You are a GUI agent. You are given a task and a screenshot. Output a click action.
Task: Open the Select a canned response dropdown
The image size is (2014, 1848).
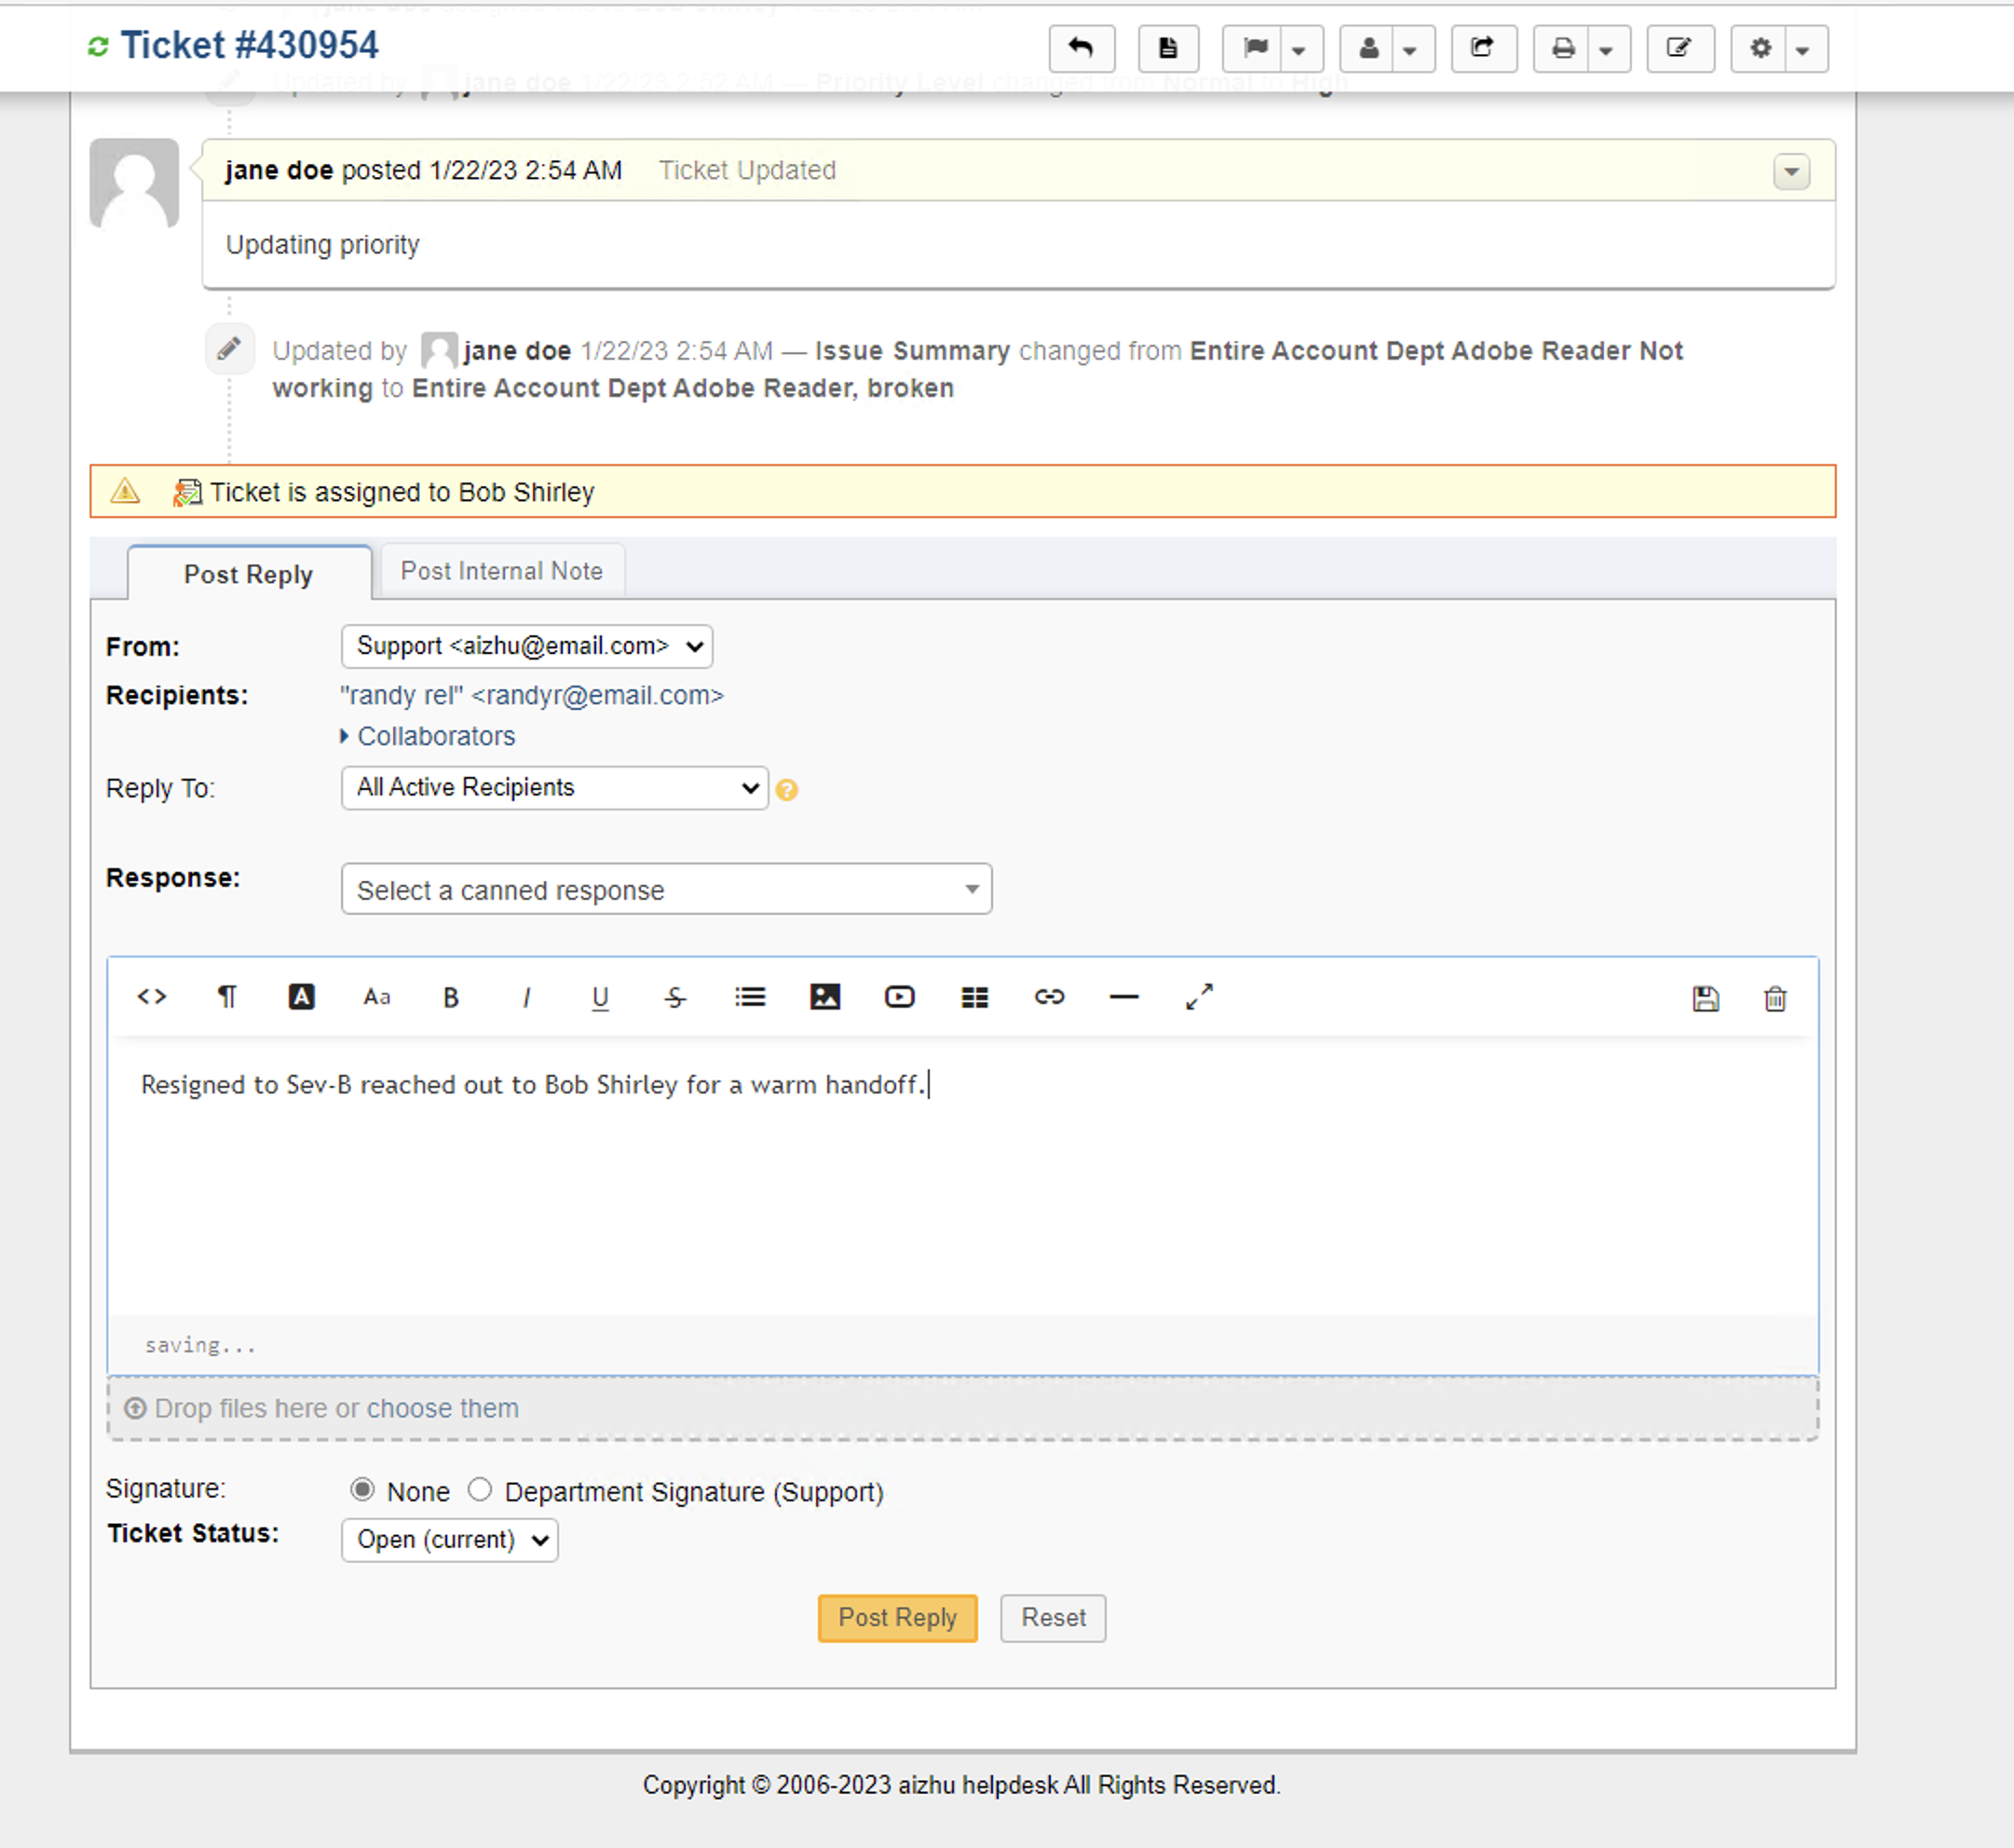[x=666, y=889]
